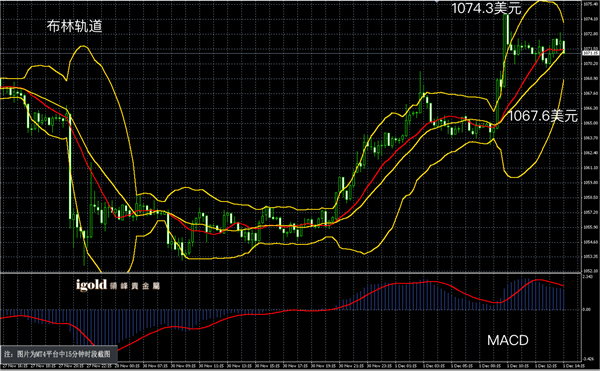
Task: Click the 1068.90 price axis label
Action: (x=591, y=78)
